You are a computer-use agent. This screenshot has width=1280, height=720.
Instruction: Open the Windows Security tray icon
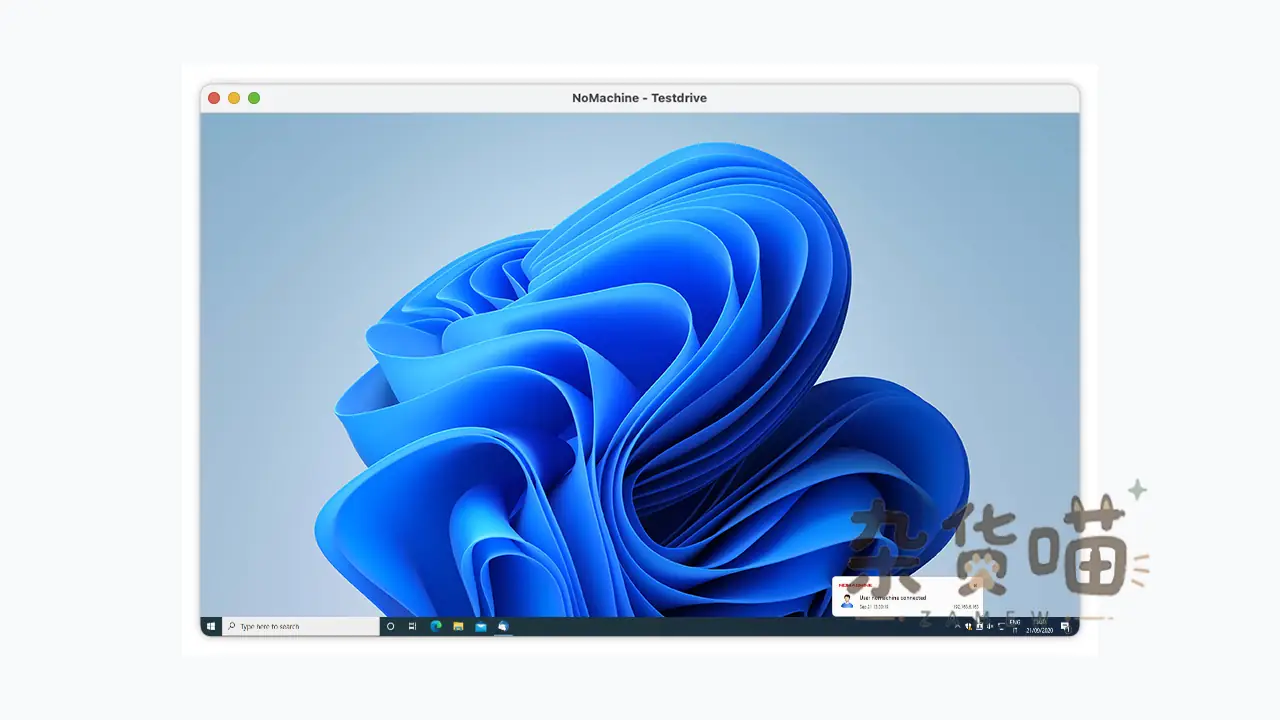[x=968, y=626]
